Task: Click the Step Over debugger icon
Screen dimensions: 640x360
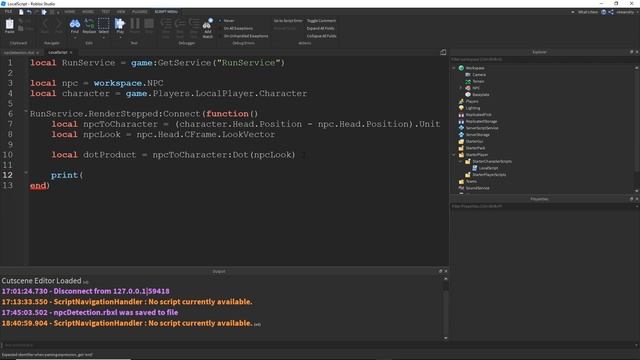Action: (x=180, y=24)
